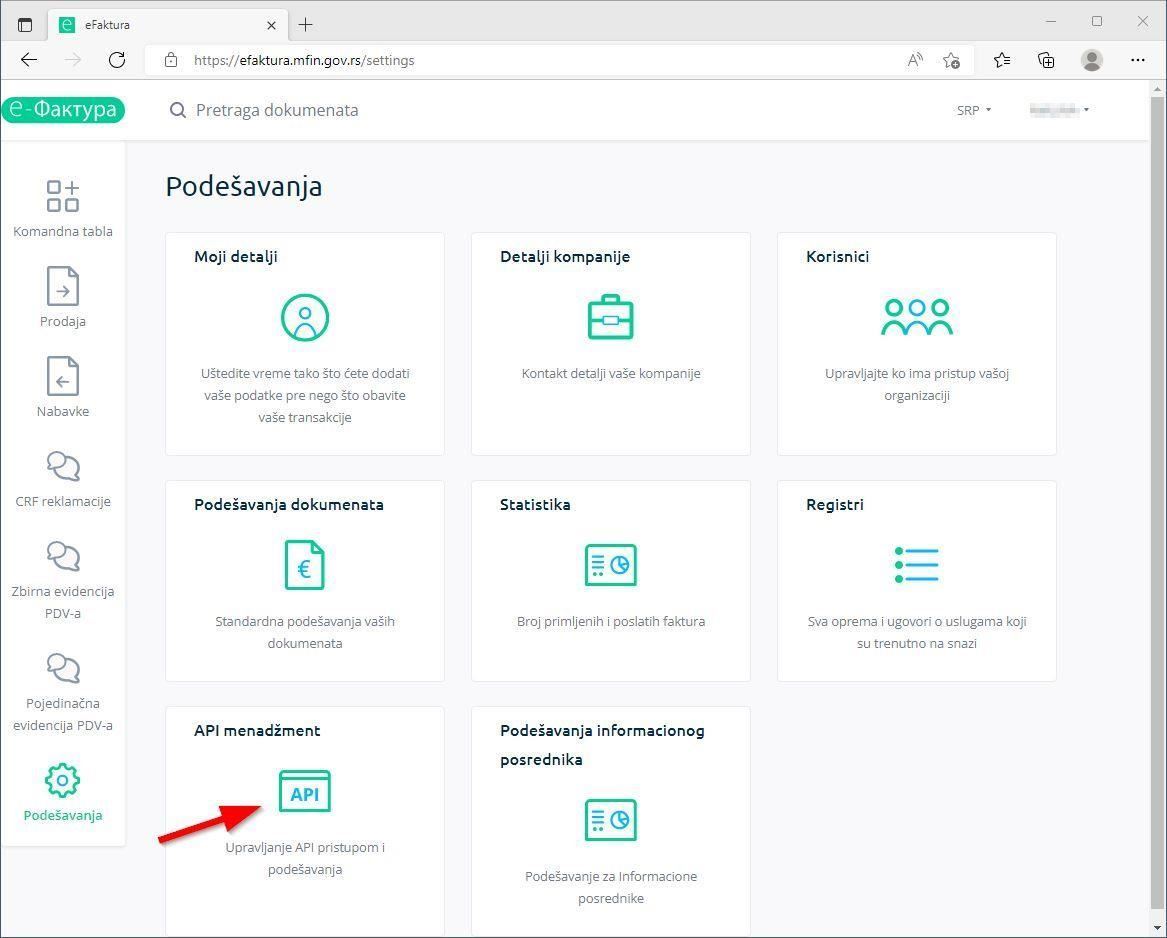Expand the user account dropdown
Image resolution: width=1167 pixels, height=938 pixels.
tap(1059, 110)
